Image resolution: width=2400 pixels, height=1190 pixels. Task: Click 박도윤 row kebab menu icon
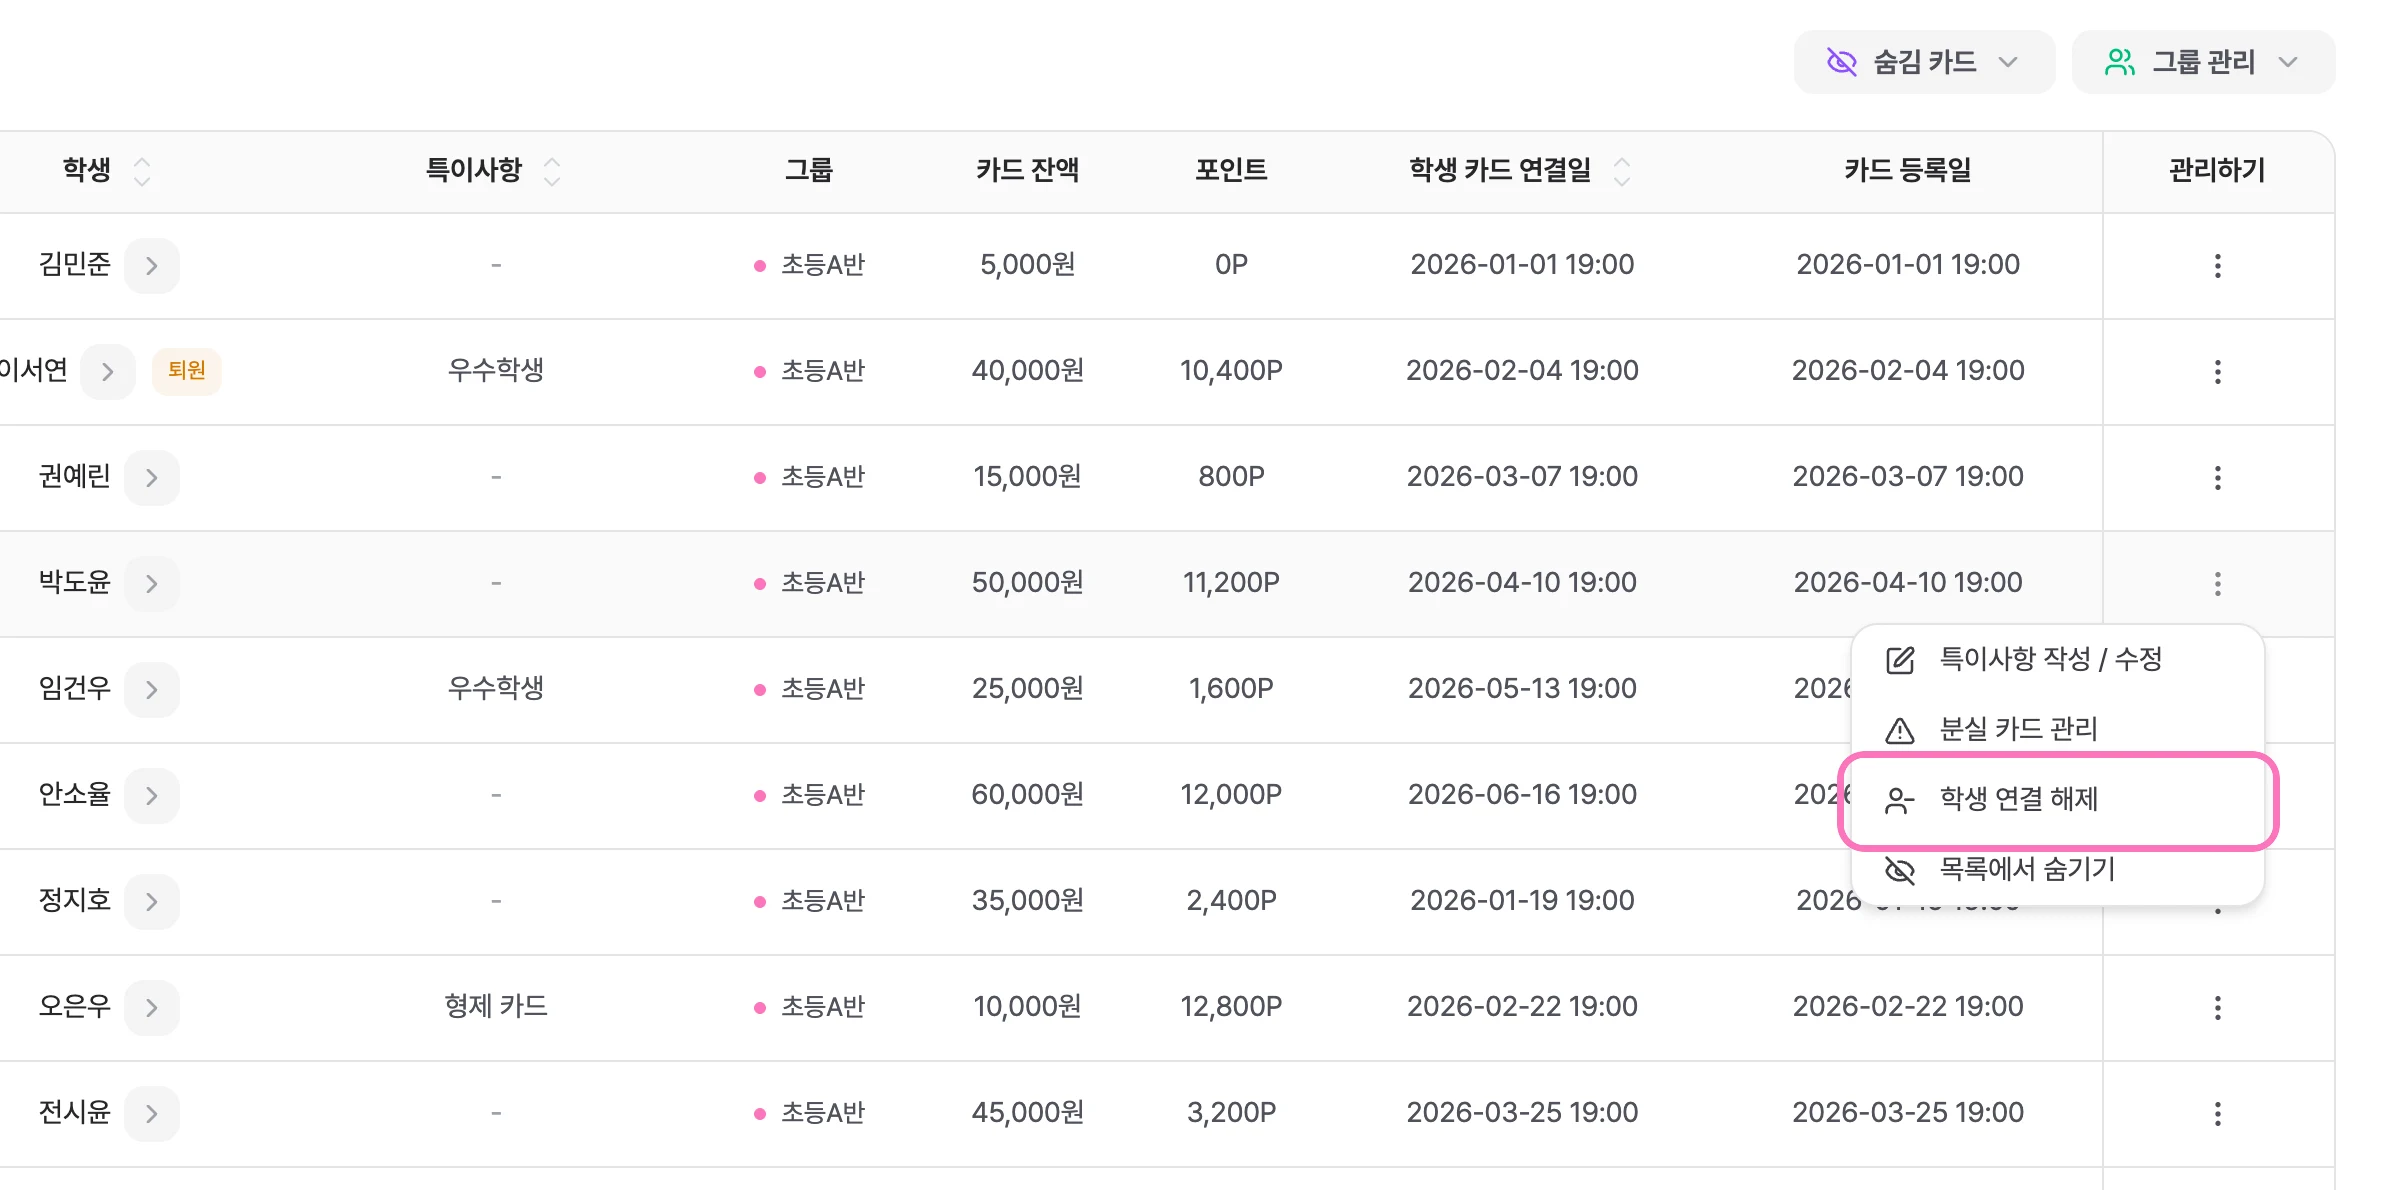2218,584
